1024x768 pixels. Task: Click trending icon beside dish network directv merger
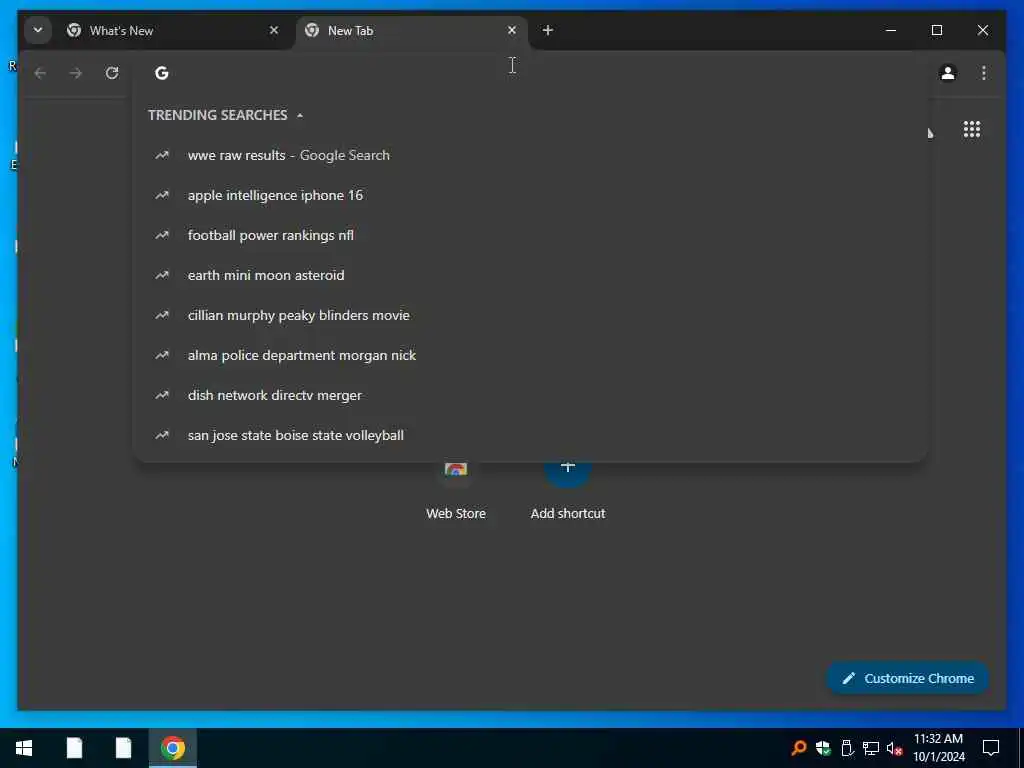click(x=161, y=395)
